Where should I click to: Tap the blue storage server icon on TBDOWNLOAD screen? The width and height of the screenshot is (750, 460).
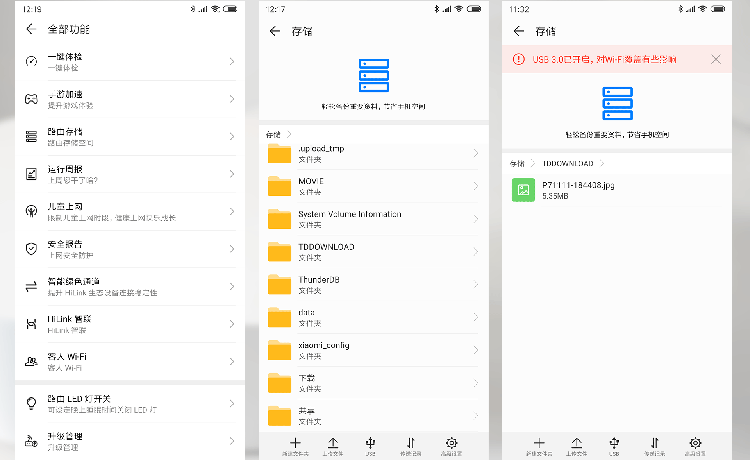(x=618, y=103)
